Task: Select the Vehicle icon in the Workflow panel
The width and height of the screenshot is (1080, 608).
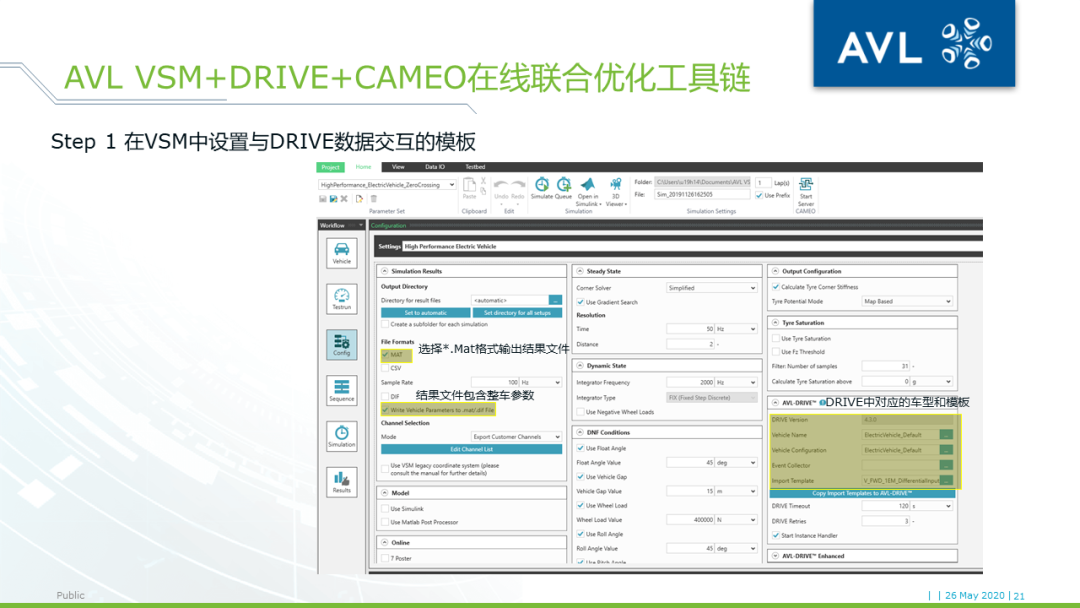Action: 342,253
